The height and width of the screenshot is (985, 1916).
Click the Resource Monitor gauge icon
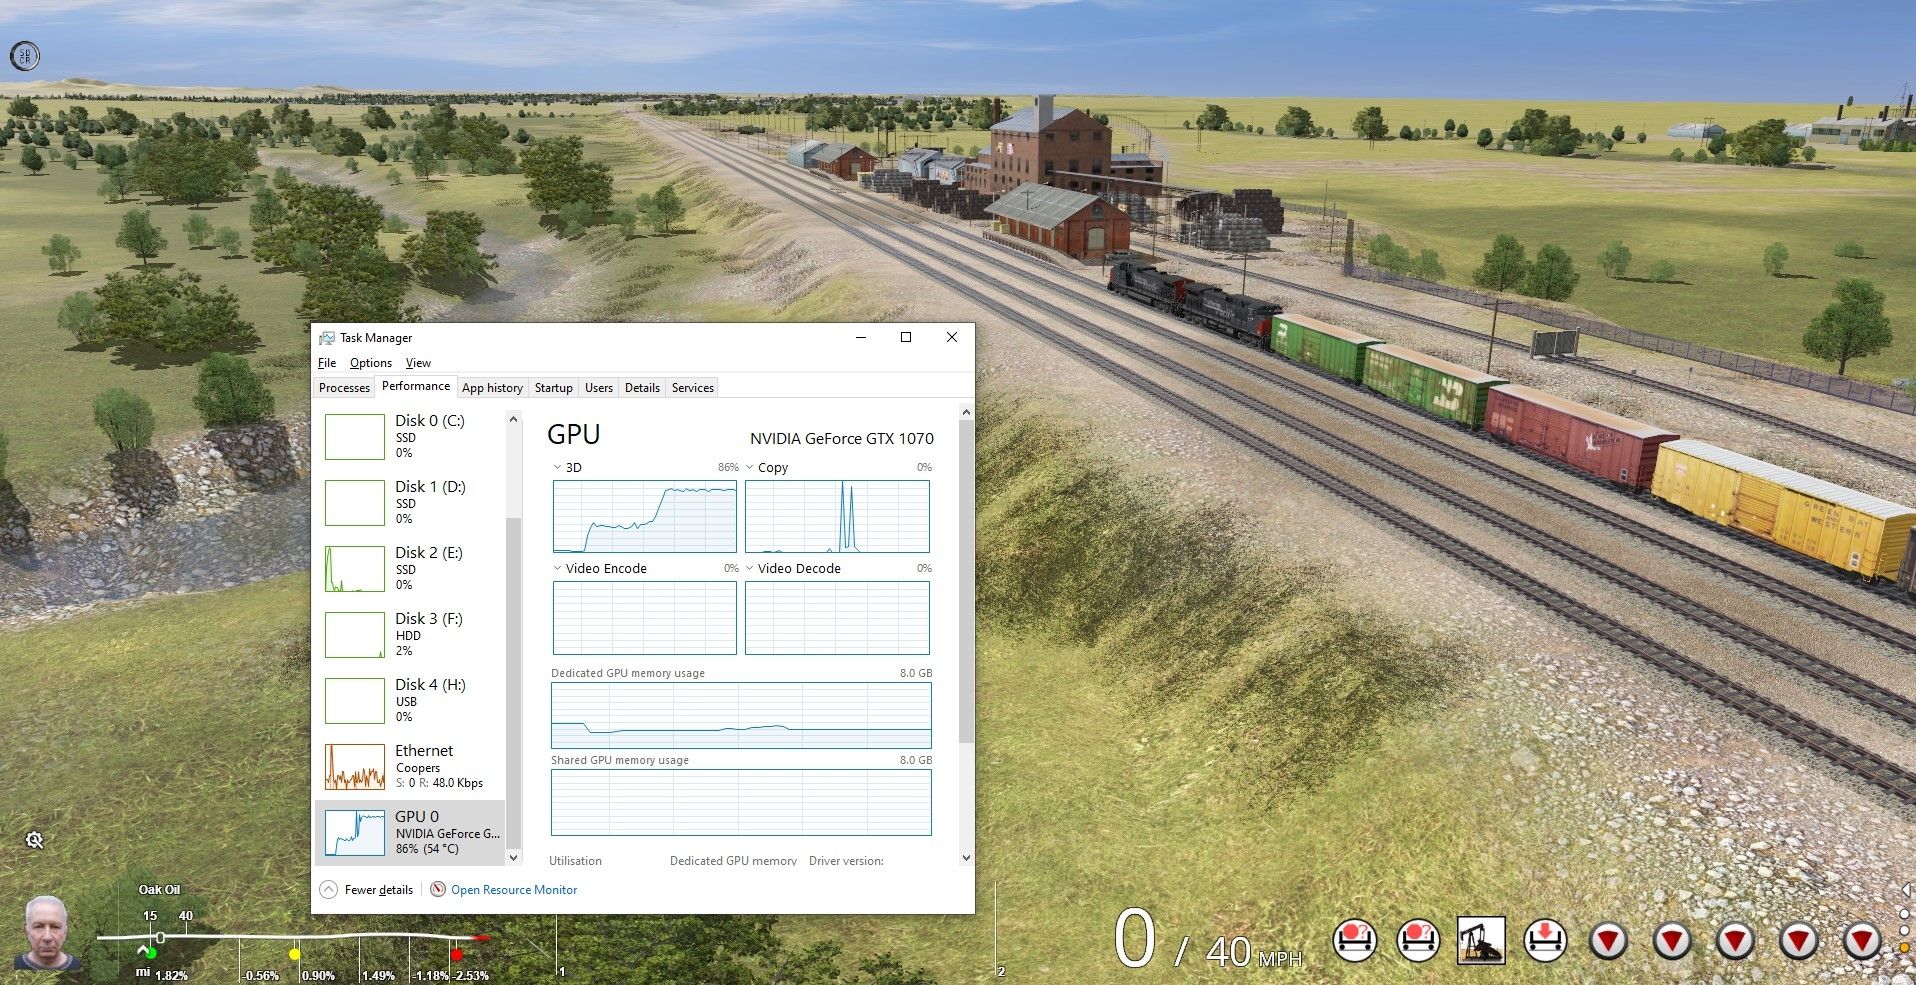tap(438, 889)
